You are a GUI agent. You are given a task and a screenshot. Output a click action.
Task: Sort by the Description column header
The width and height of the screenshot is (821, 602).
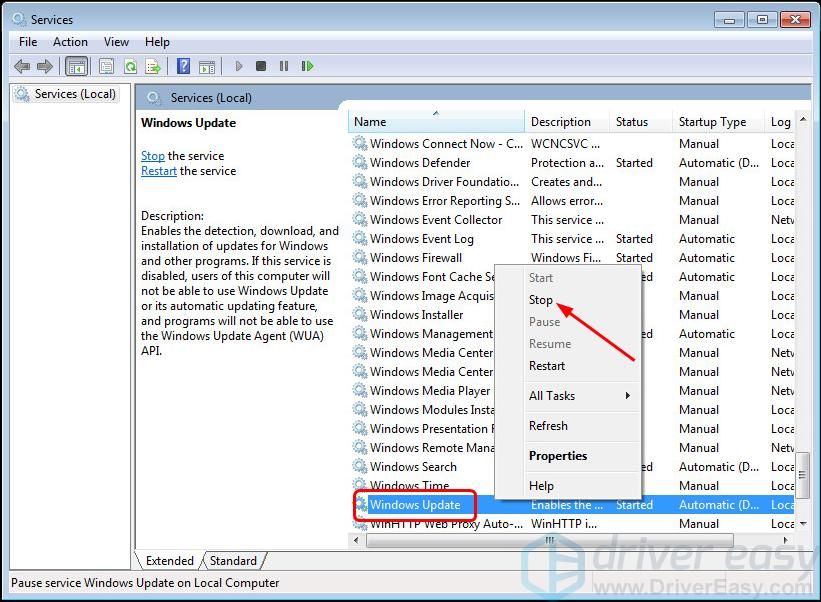567,121
